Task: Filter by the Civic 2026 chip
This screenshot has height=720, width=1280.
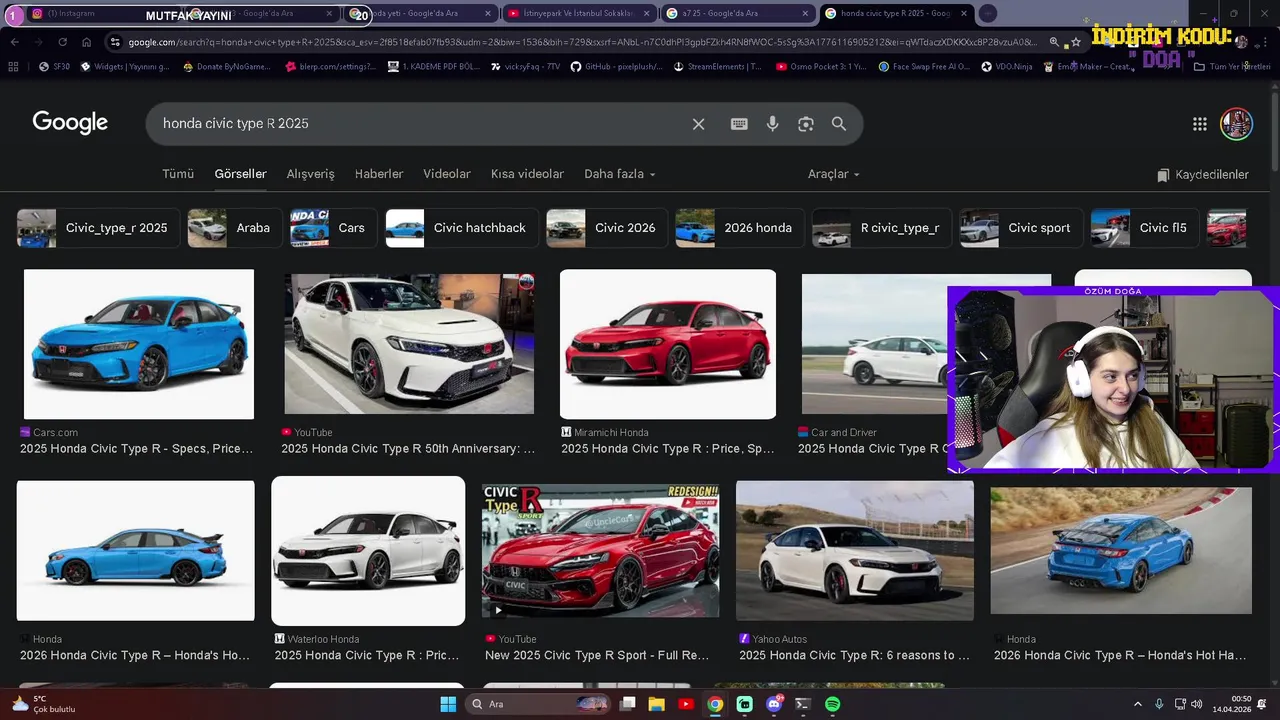Action: coord(607,228)
